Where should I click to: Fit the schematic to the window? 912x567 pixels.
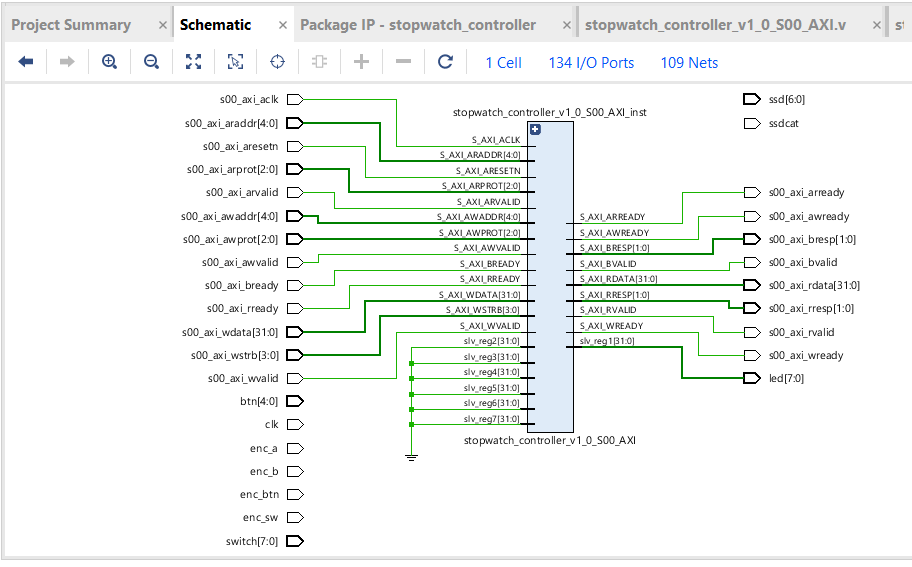pos(193,62)
